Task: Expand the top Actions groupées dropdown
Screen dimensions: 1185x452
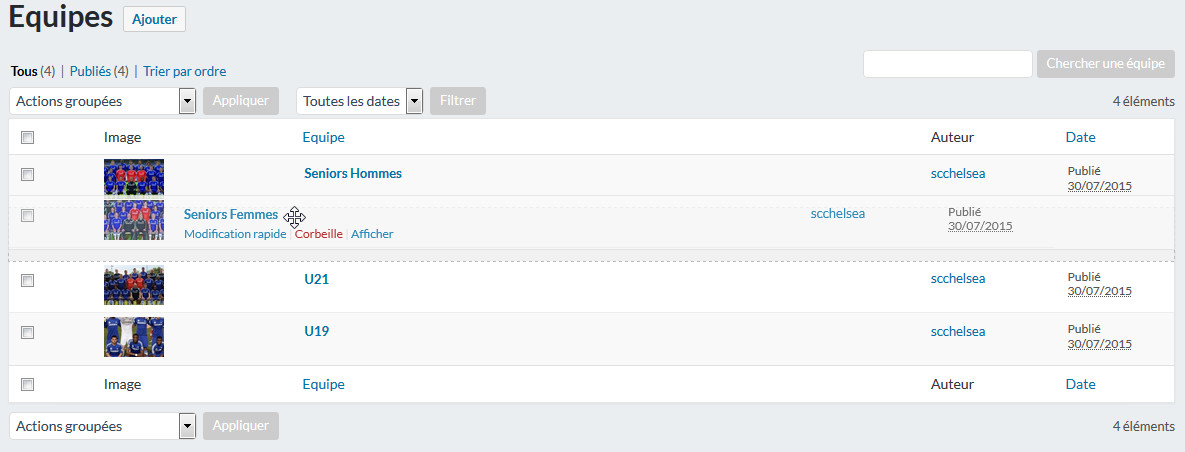Action: click(x=103, y=101)
